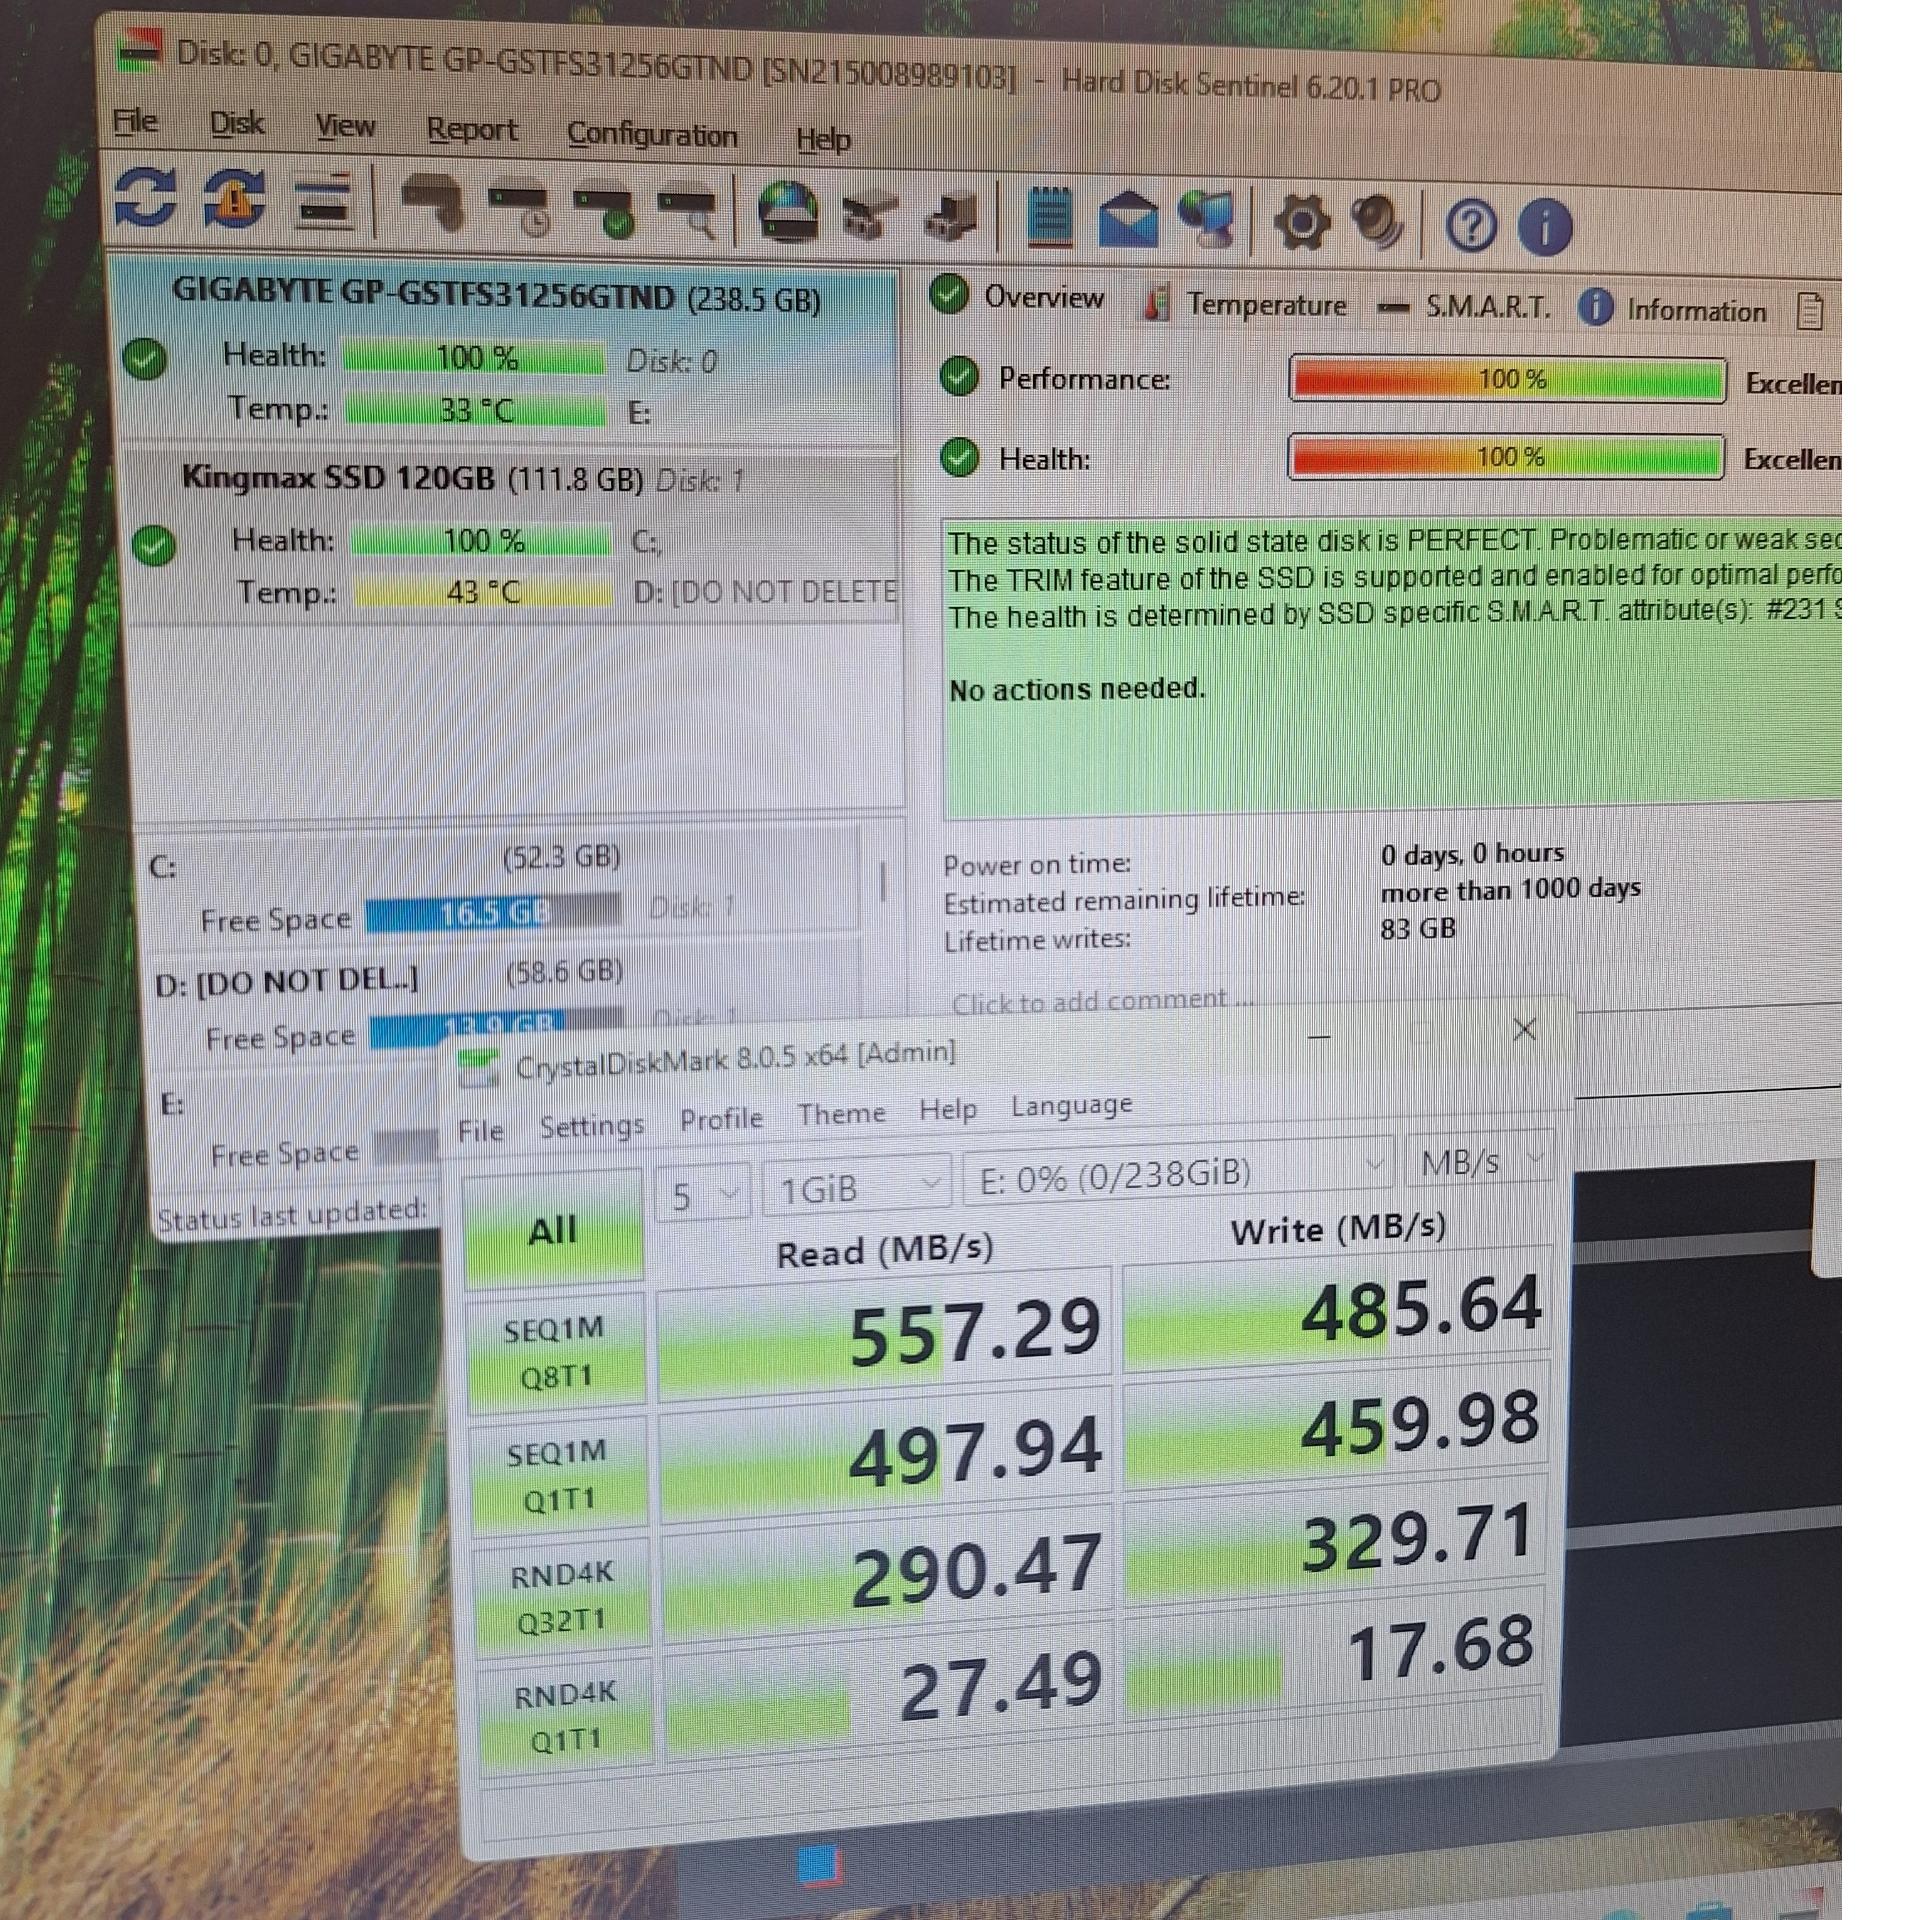The height and width of the screenshot is (1920, 1920).
Task: Click the blue About info icon
Action: tap(1543, 227)
